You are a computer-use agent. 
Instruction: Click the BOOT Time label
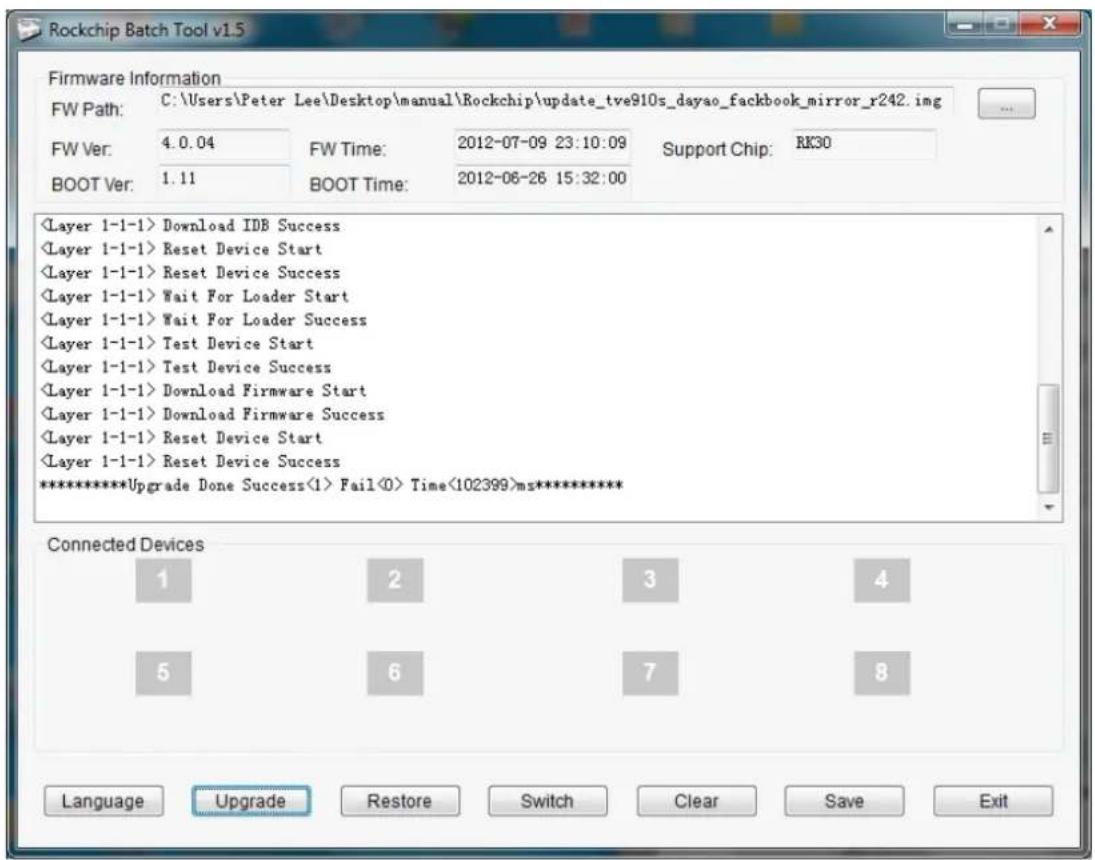click(x=359, y=184)
